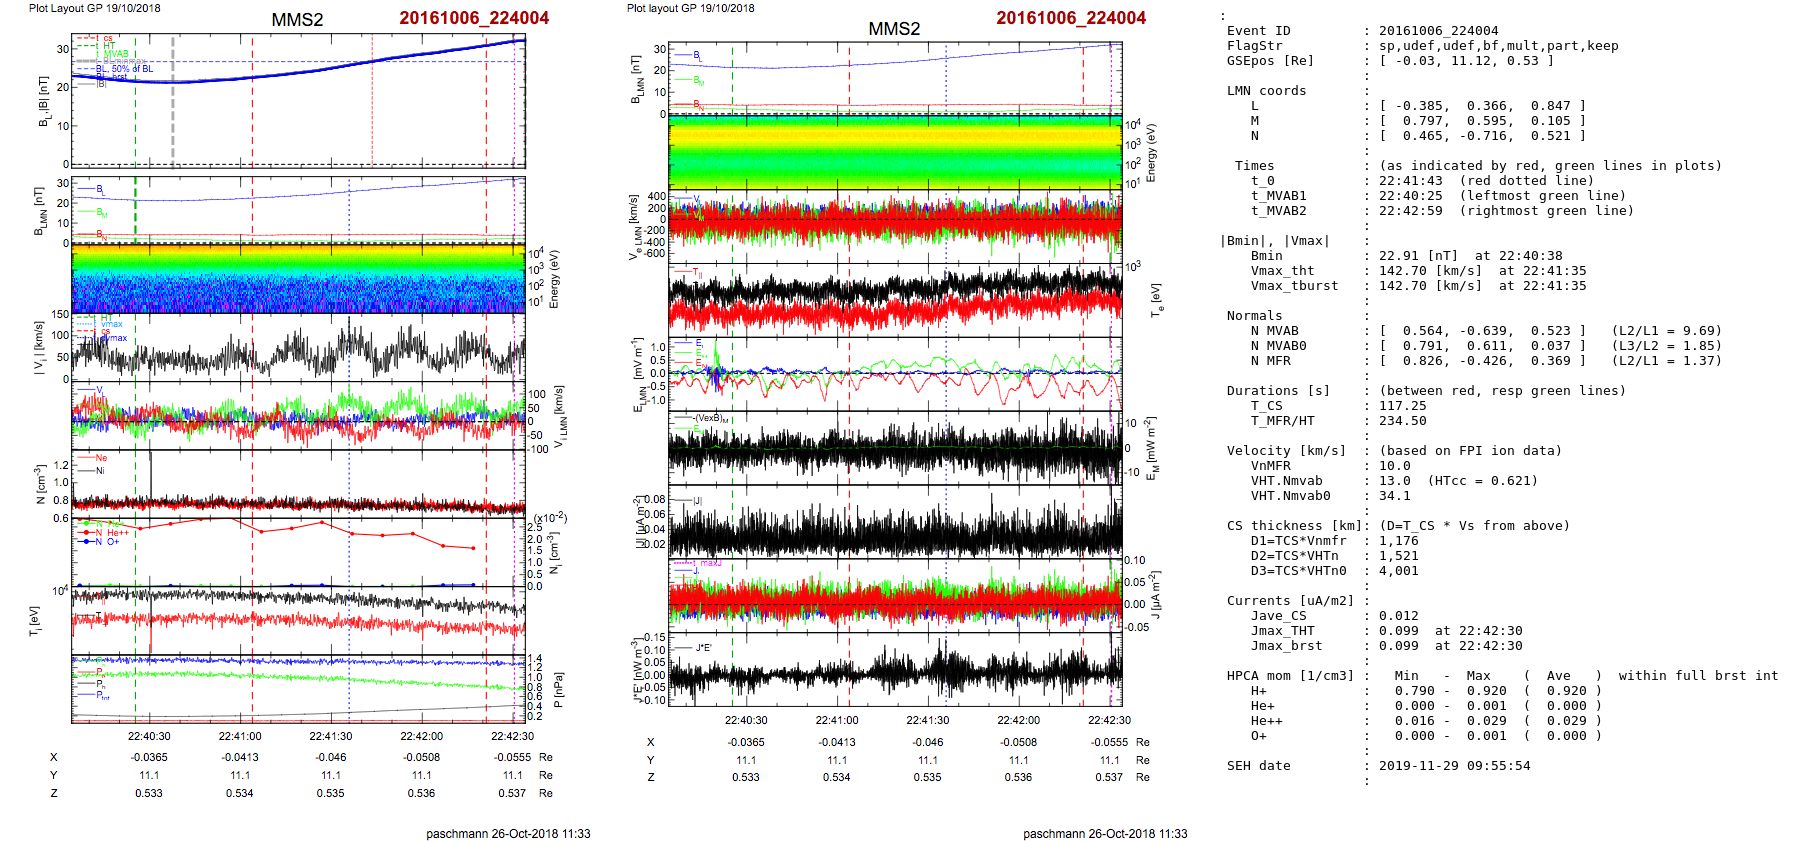Click the 22:41:00 time label under the left plot
The width and height of the screenshot is (1804, 841).
240,736
